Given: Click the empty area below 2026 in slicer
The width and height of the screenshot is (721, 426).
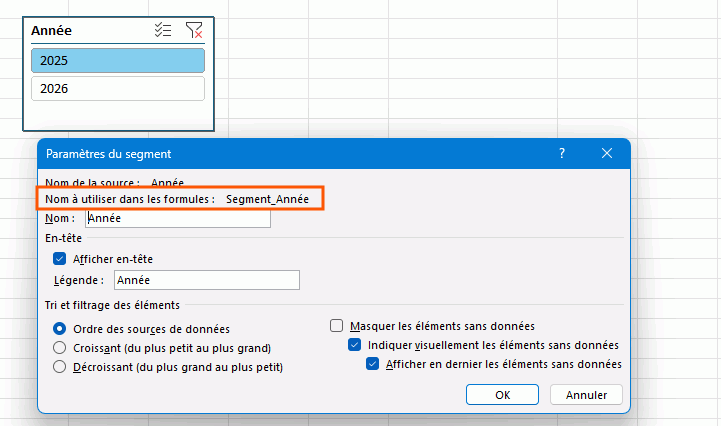Looking at the screenshot, I should [x=118, y=116].
